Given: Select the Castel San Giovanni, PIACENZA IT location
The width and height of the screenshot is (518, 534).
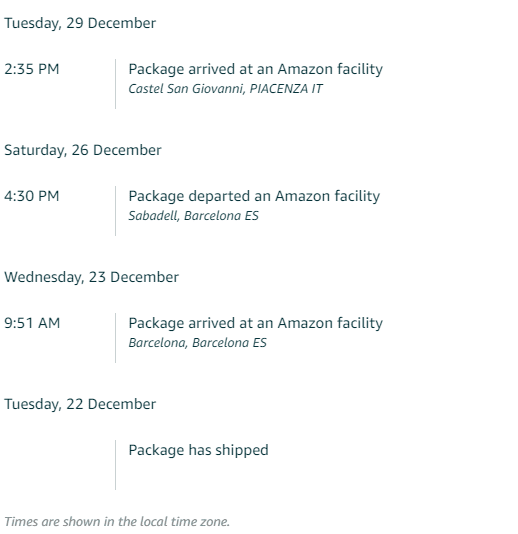Looking at the screenshot, I should coord(225,89).
